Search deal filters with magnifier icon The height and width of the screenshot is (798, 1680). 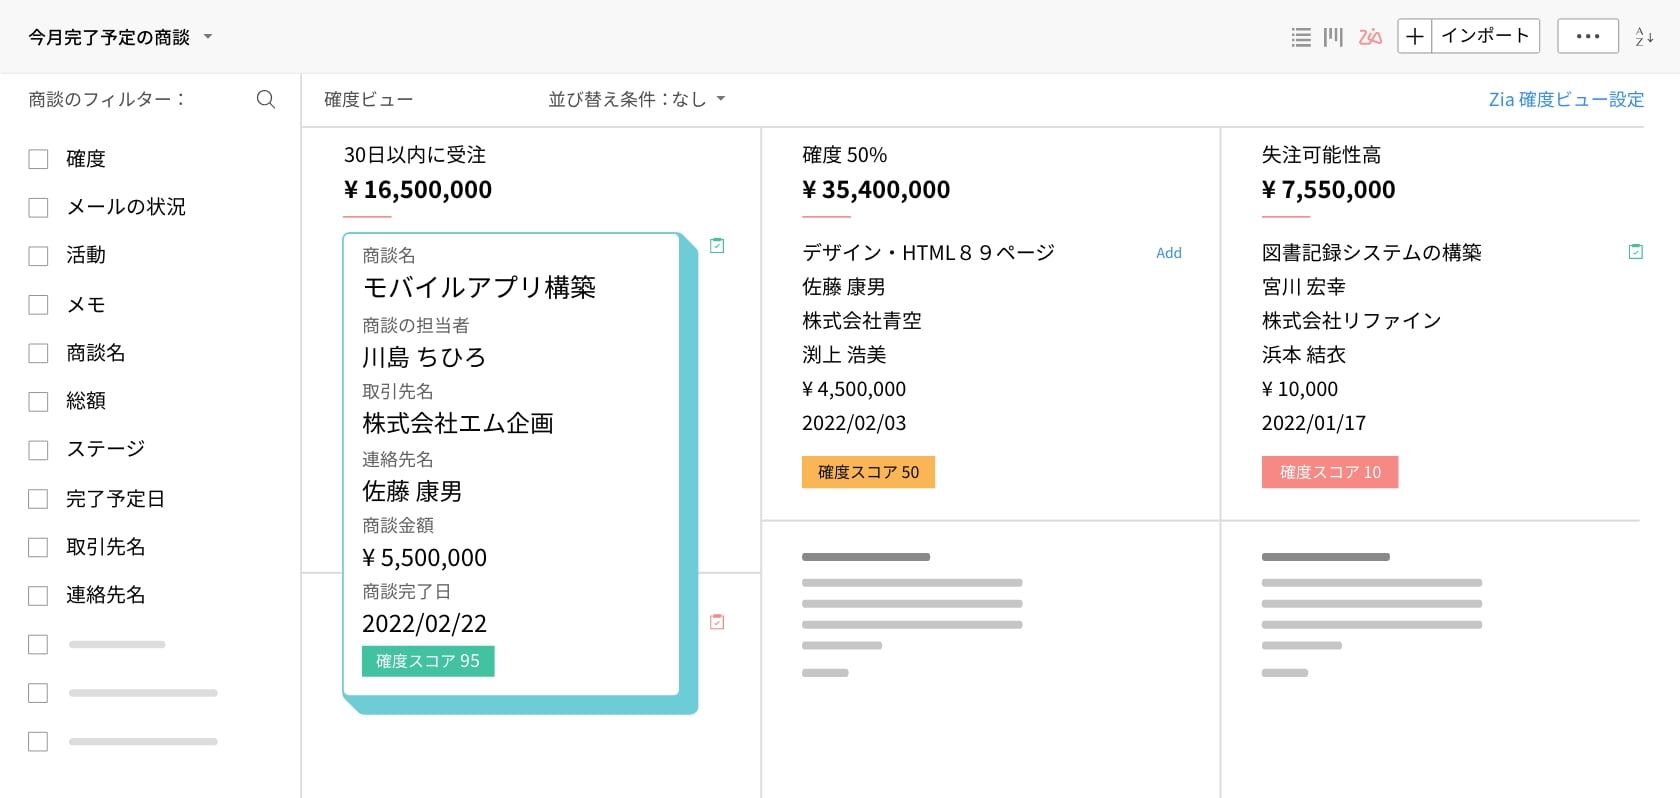[x=265, y=99]
